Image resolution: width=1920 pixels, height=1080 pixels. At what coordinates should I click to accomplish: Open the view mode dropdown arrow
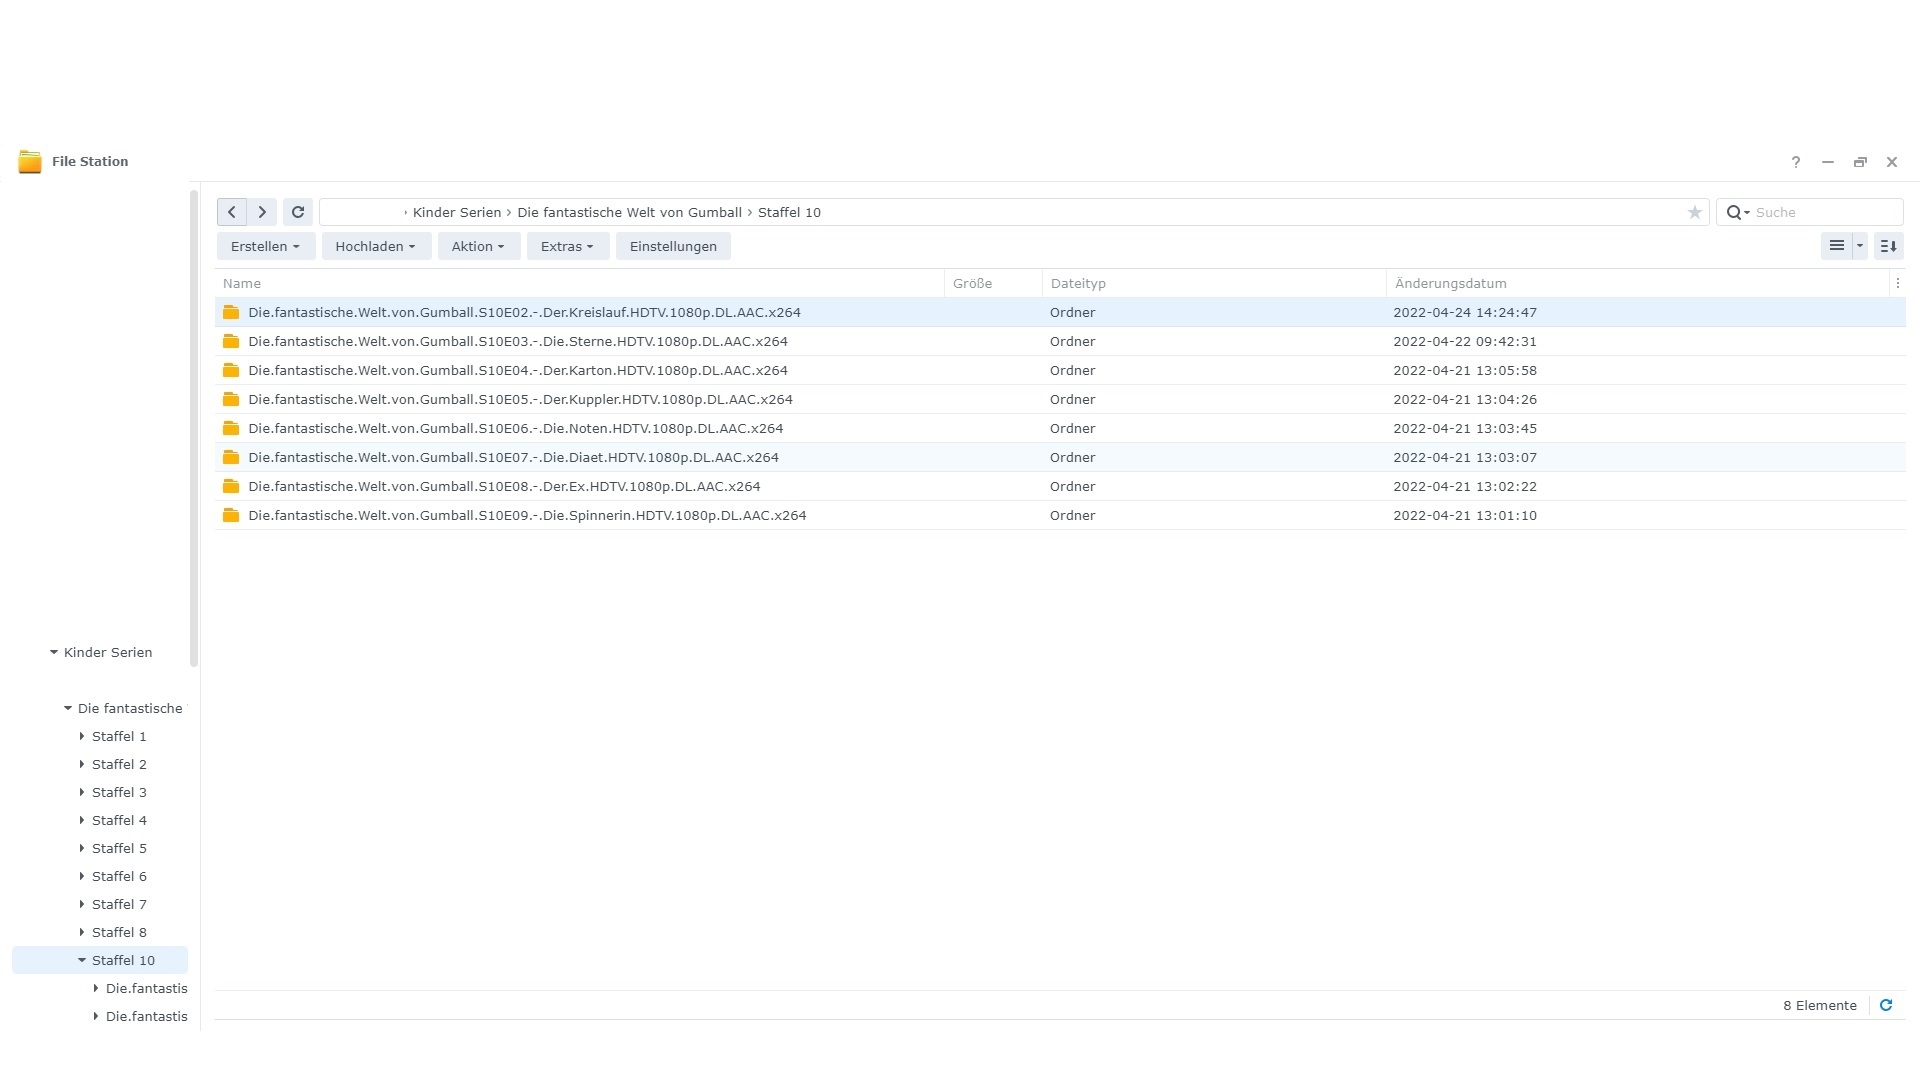1860,246
